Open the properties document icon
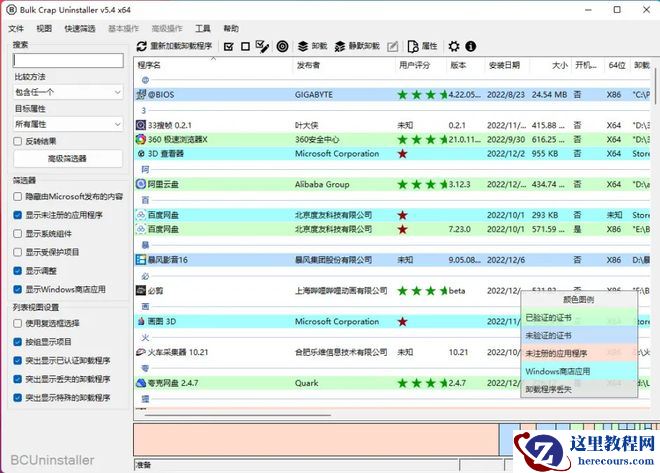660x473 pixels. point(413,46)
